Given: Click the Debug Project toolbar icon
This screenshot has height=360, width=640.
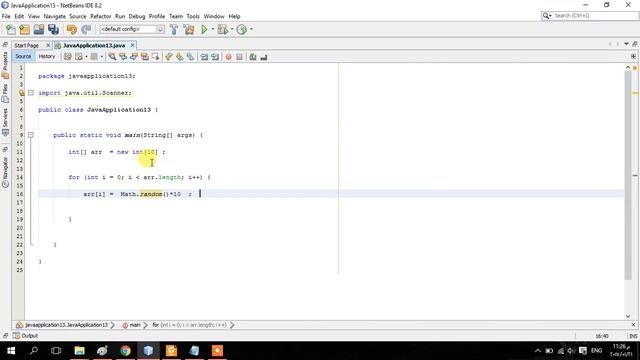Looking at the screenshot, I should (222, 29).
